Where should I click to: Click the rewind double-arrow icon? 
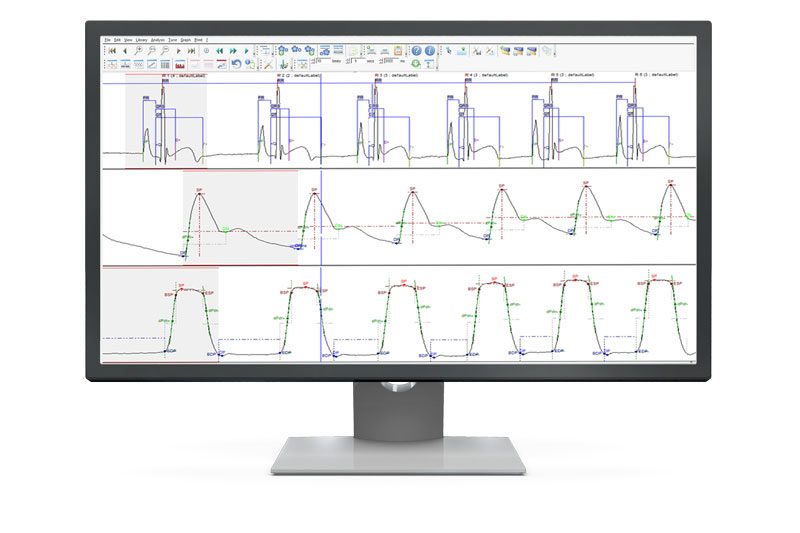(220, 50)
